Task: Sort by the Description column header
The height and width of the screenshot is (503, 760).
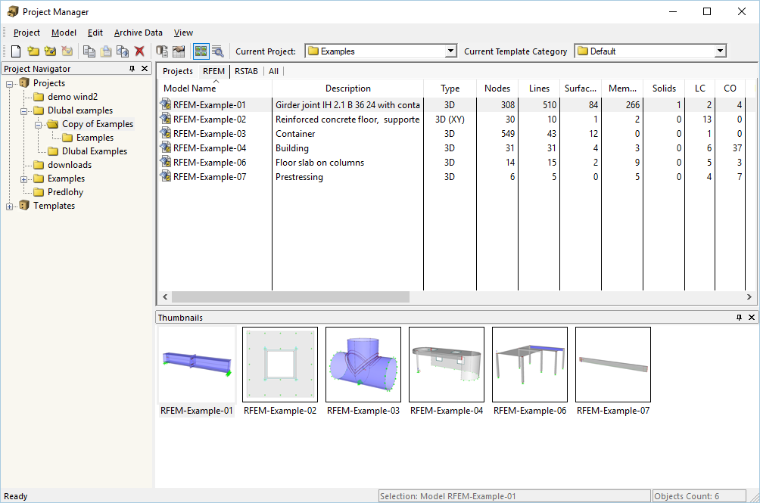Action: coord(348,88)
